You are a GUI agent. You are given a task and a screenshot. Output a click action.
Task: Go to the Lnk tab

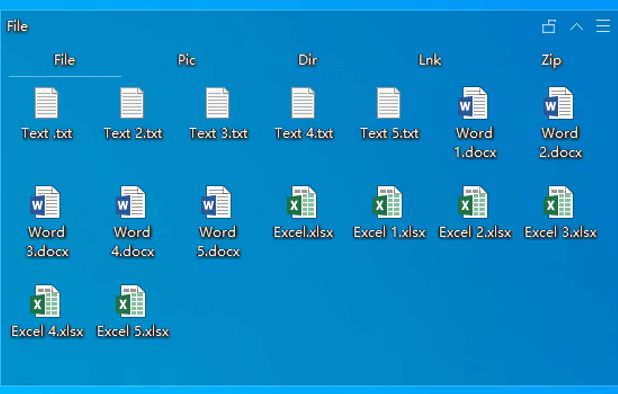pyautogui.click(x=430, y=60)
